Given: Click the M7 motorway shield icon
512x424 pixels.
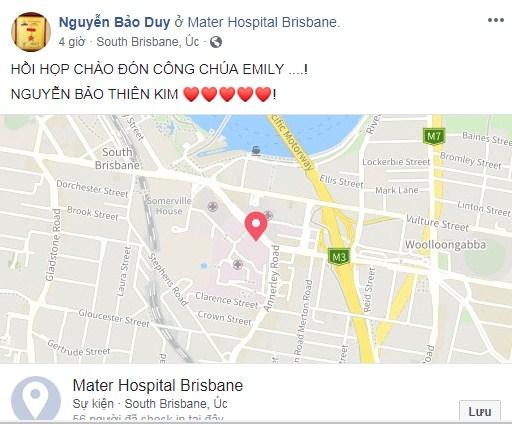Looking at the screenshot, I should (x=434, y=136).
